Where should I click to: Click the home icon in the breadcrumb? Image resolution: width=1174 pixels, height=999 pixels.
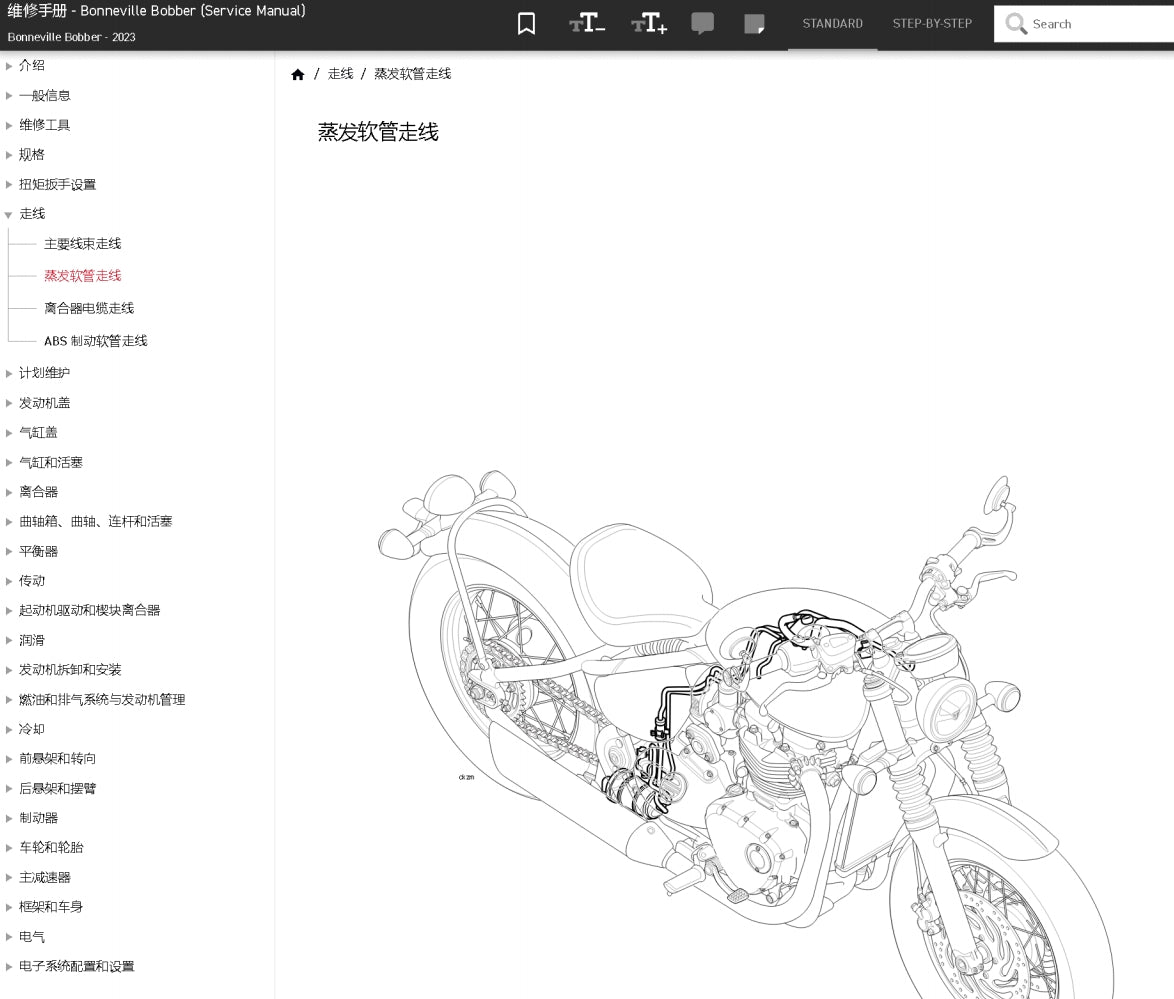(298, 73)
